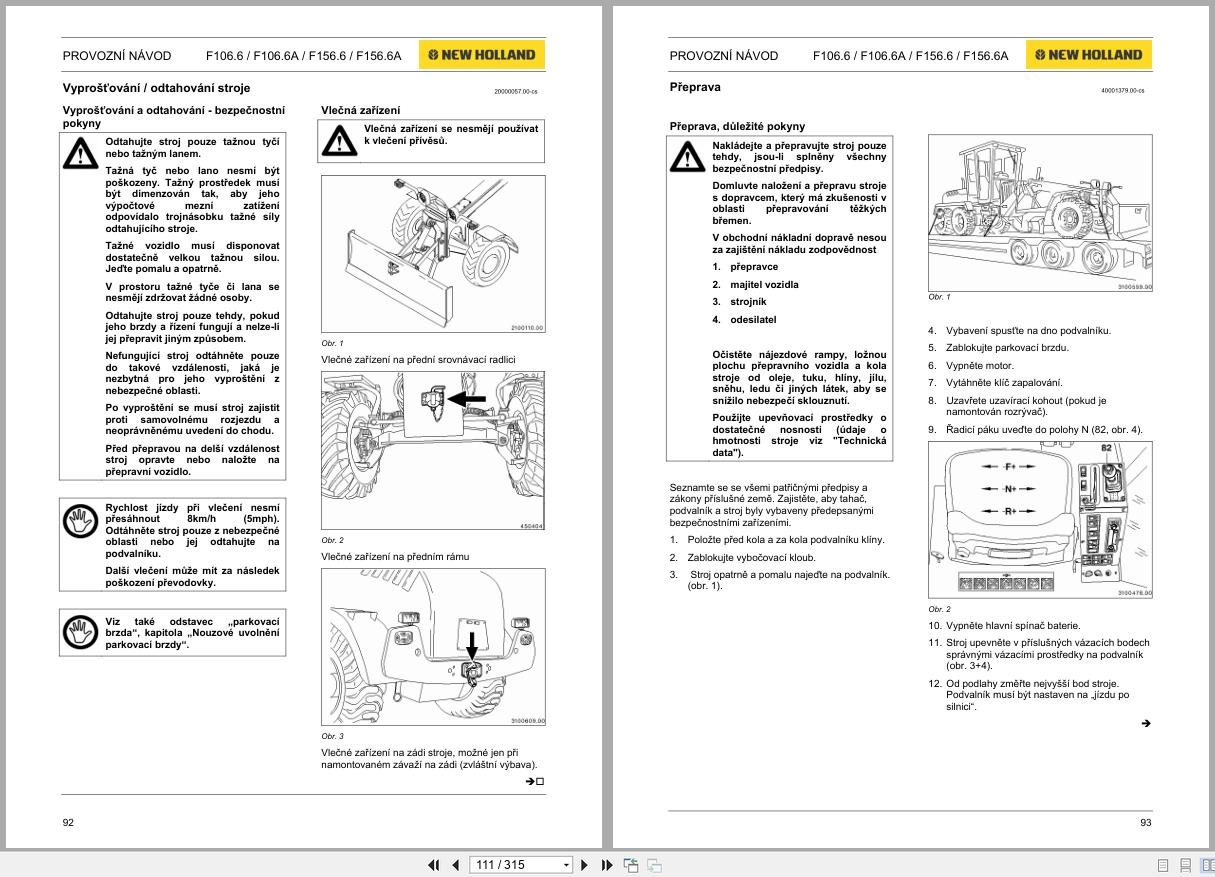Click the greyed go-to-next-view icon
The height and width of the screenshot is (877, 1215).
654,865
